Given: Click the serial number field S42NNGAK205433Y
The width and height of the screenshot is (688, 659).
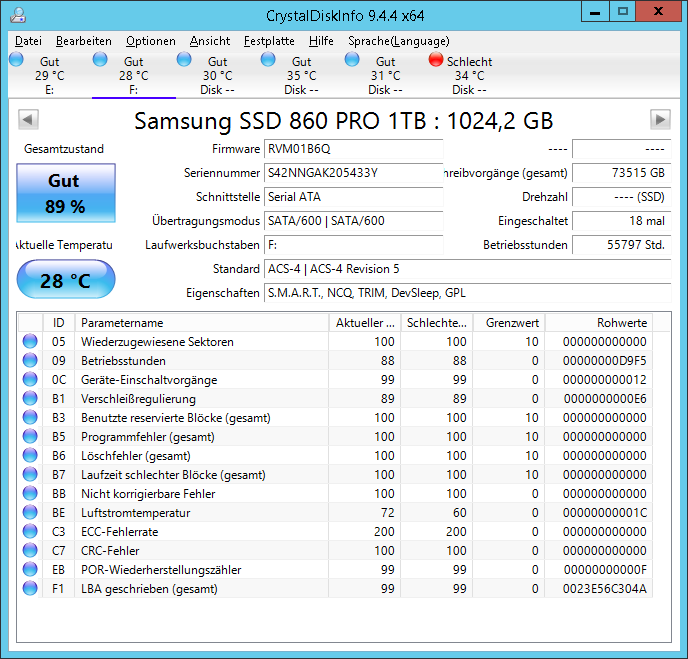Looking at the screenshot, I should [353, 173].
